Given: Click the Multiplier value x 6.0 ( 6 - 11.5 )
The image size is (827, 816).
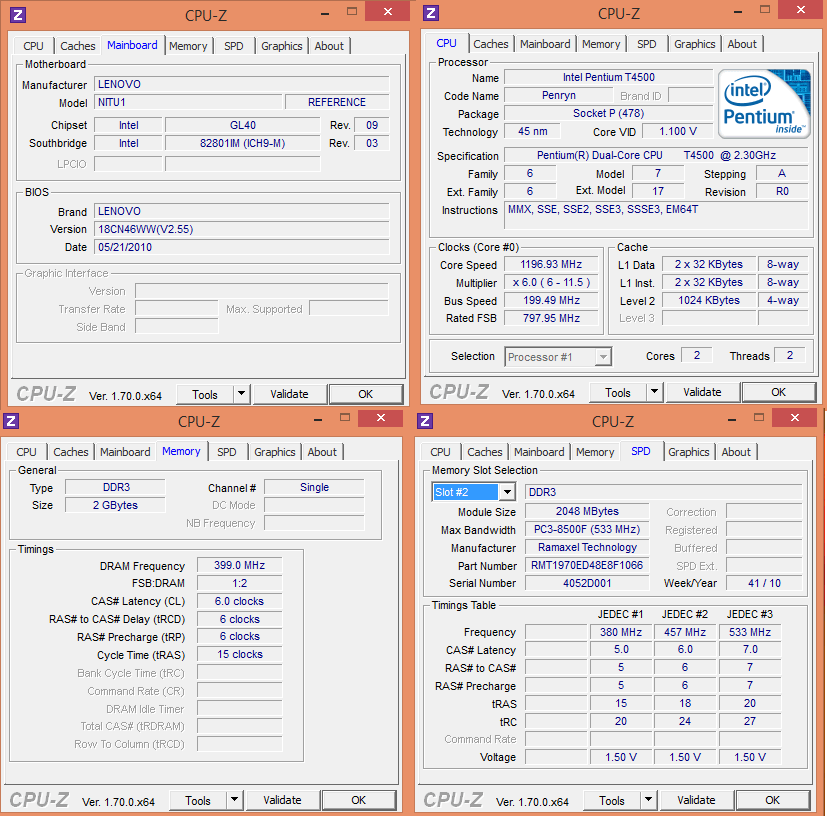Looking at the screenshot, I should pyautogui.click(x=551, y=282).
